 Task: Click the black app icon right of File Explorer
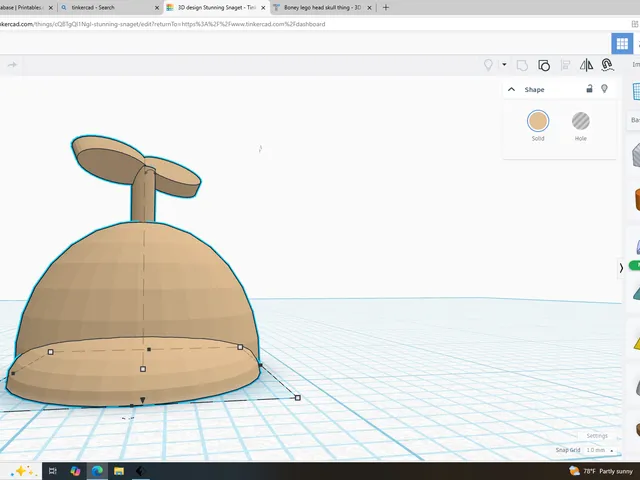[x=140, y=471]
